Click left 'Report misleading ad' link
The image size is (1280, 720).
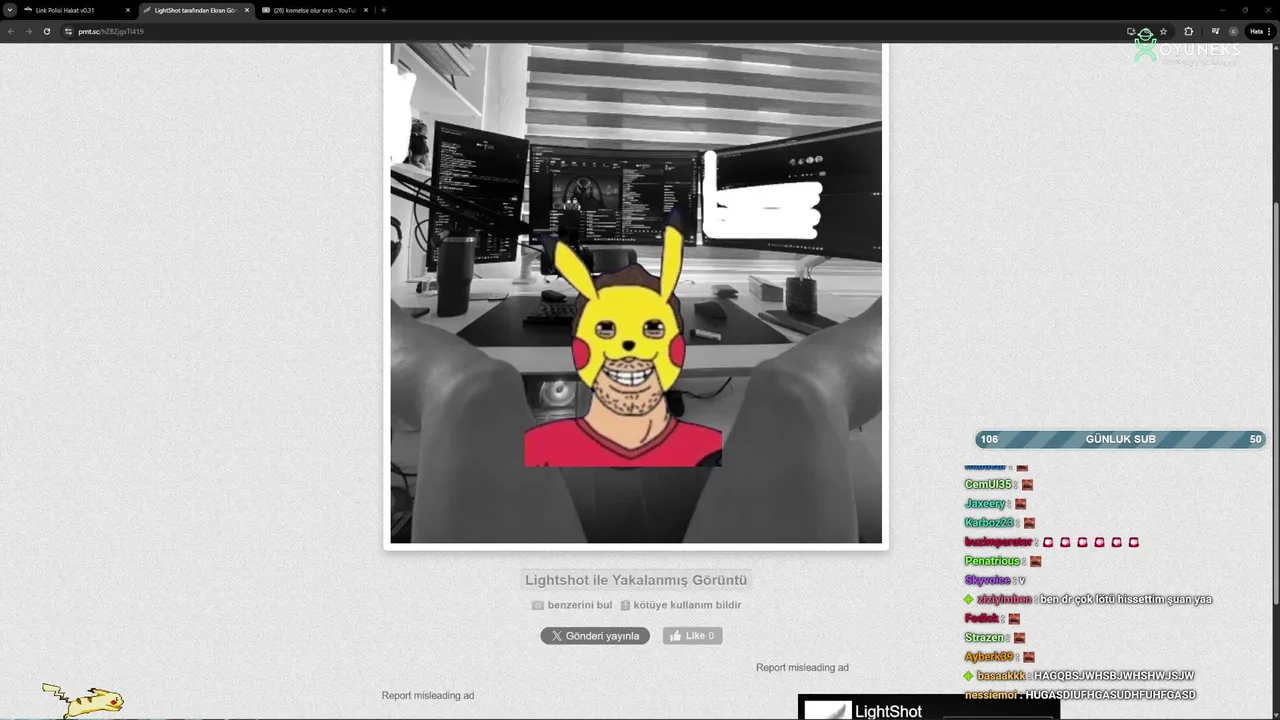428,695
